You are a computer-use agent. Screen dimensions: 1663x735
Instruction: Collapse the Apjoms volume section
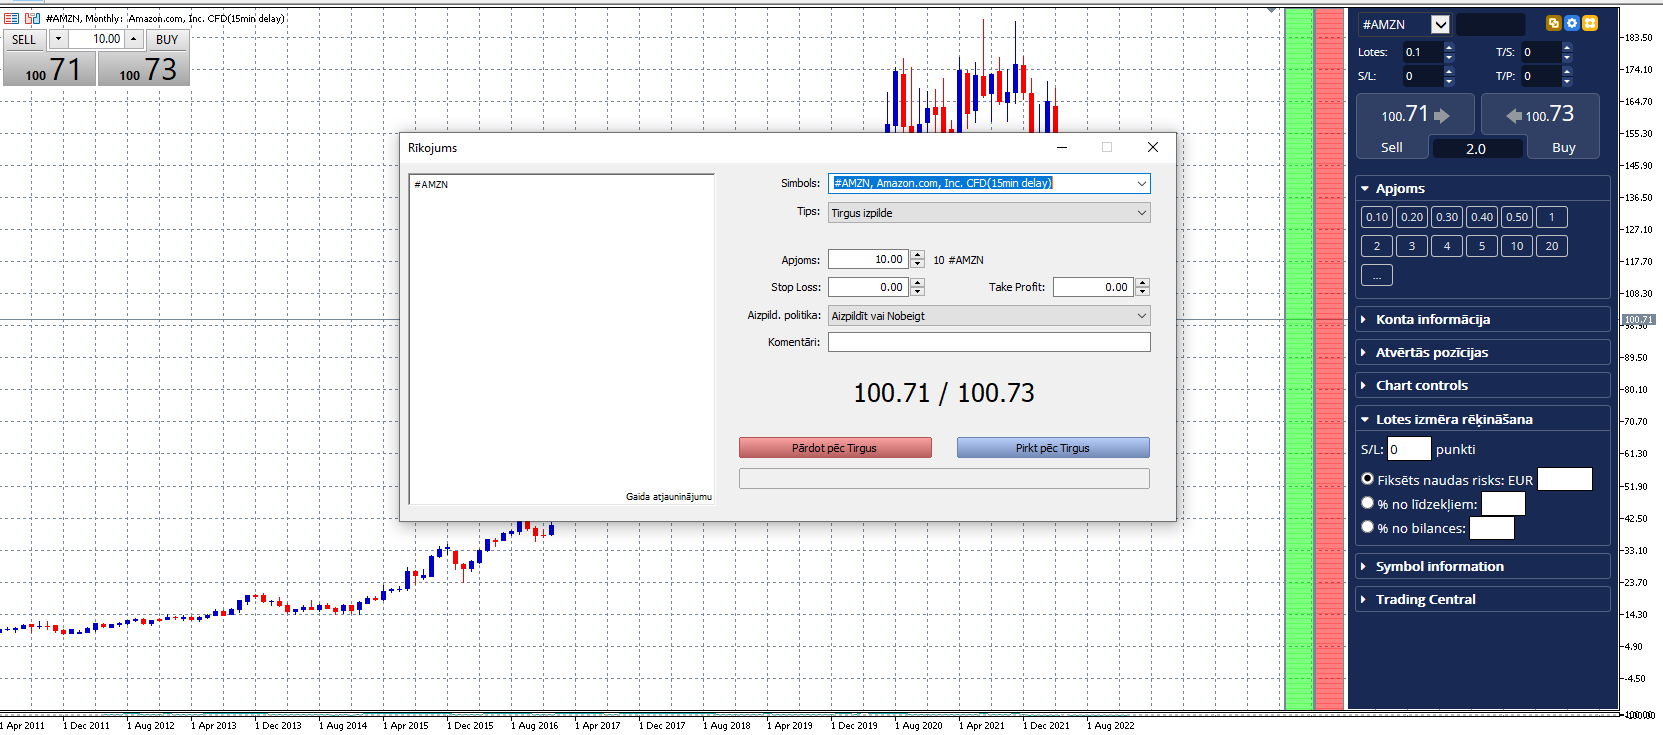1482,188
